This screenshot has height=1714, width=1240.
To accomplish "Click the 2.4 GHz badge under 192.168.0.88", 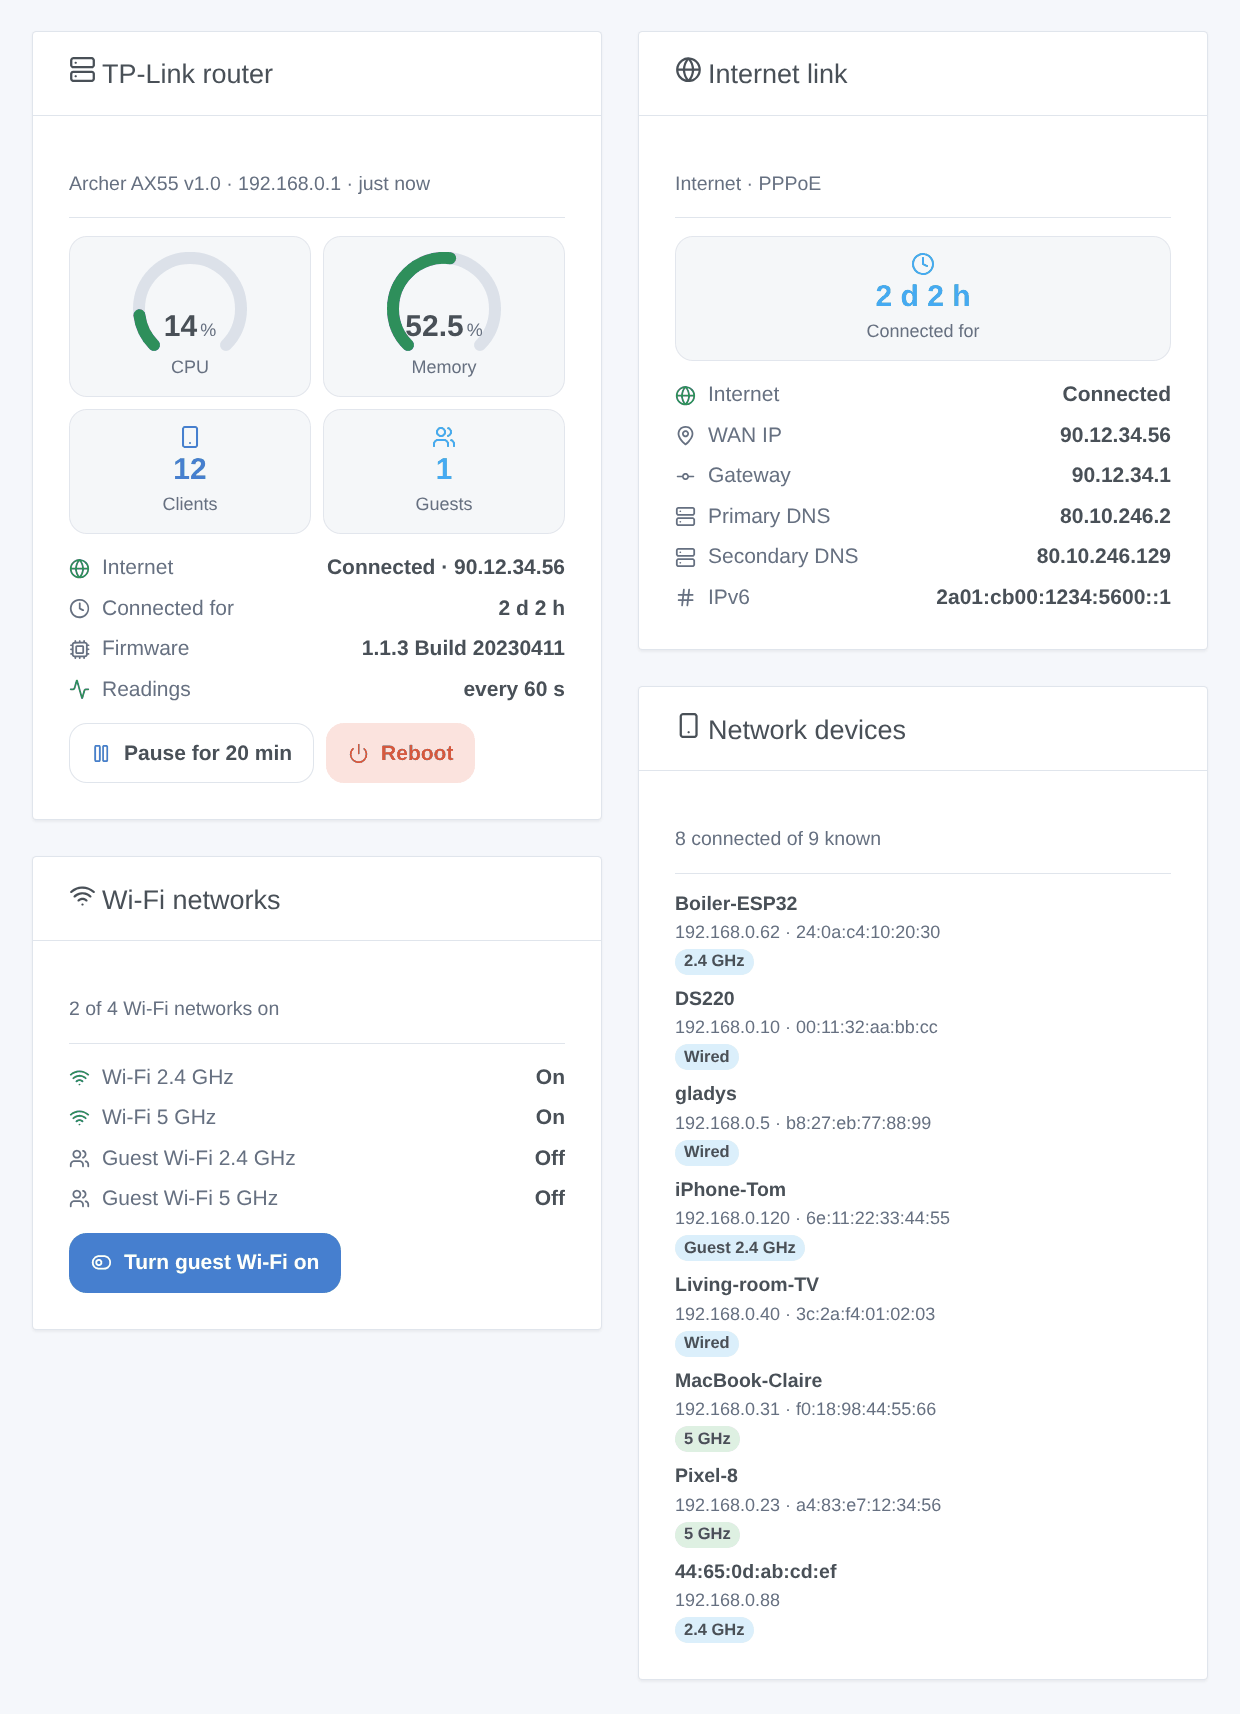I will (x=714, y=1630).
